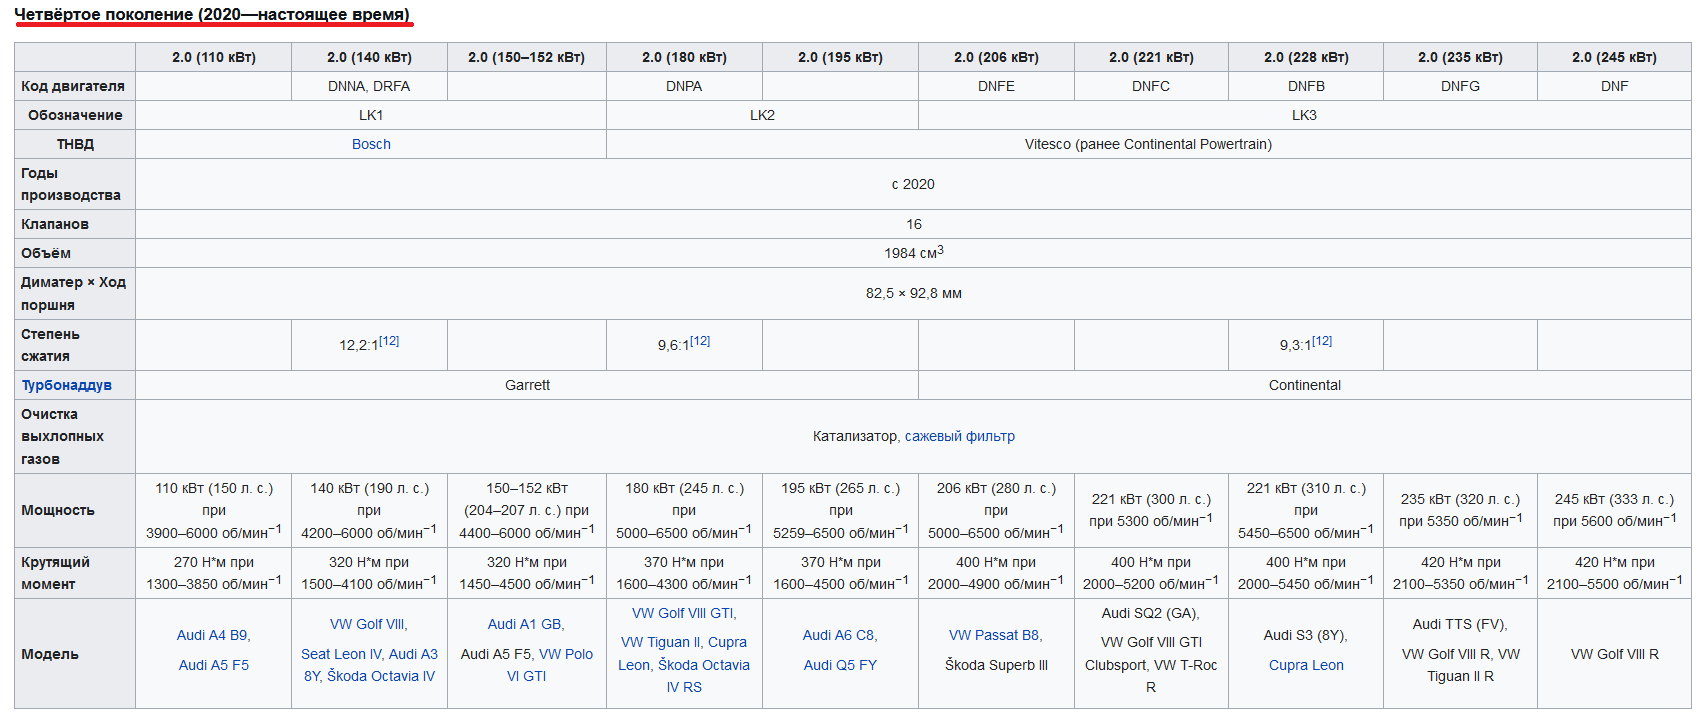Select the Крутящий момент row header
This screenshot has height=724, width=1701.
coord(75,573)
